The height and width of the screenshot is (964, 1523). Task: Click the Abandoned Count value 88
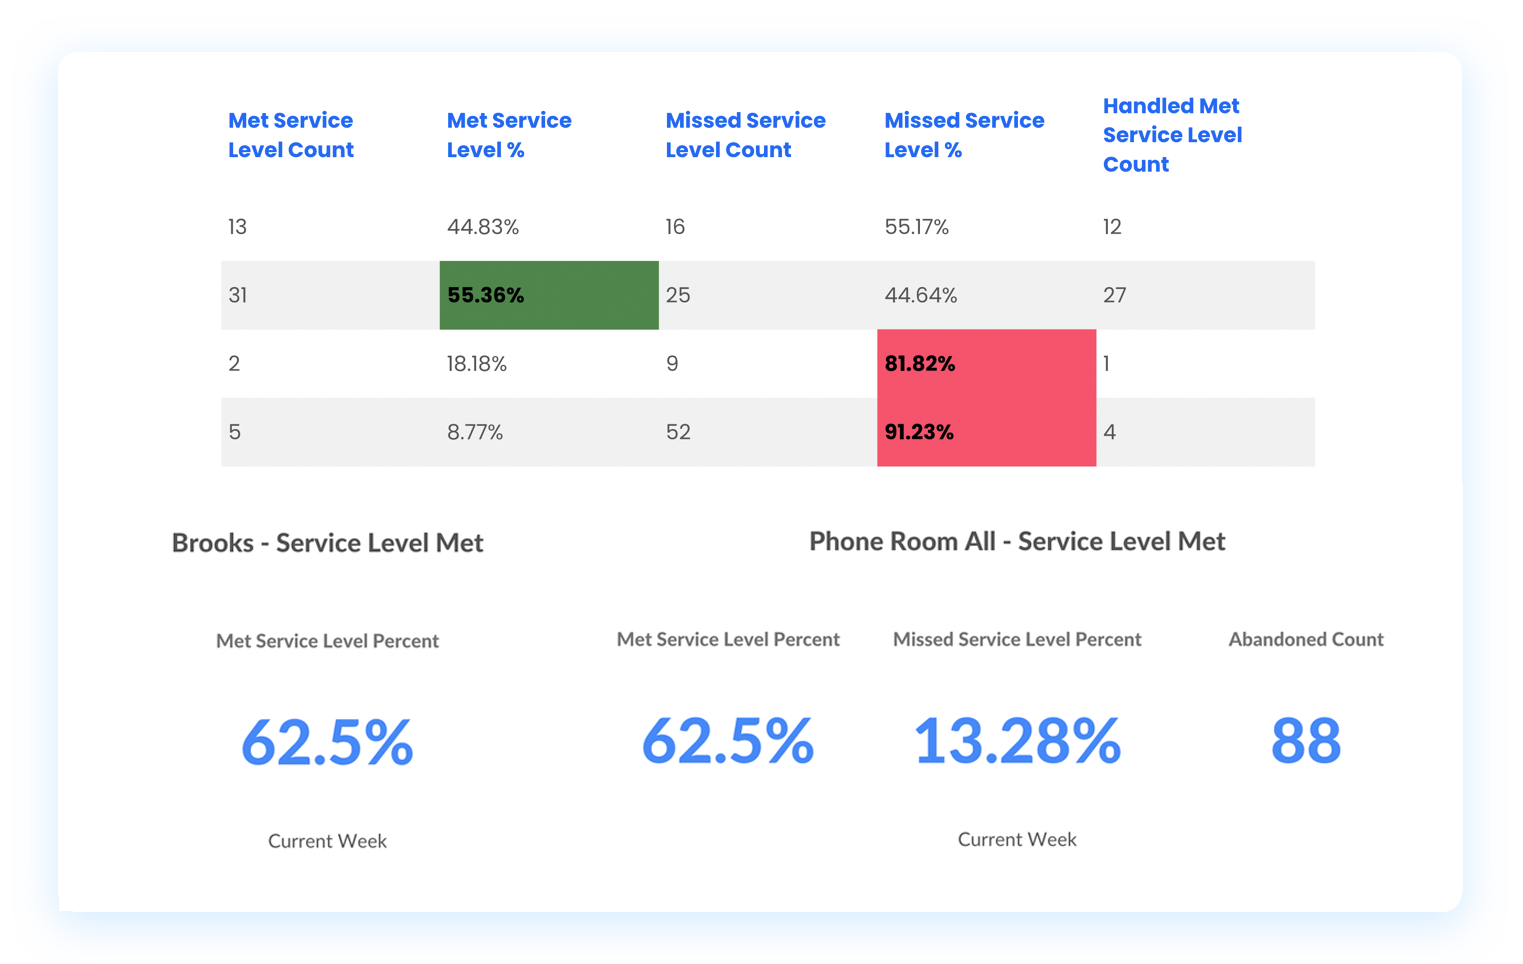(1306, 741)
